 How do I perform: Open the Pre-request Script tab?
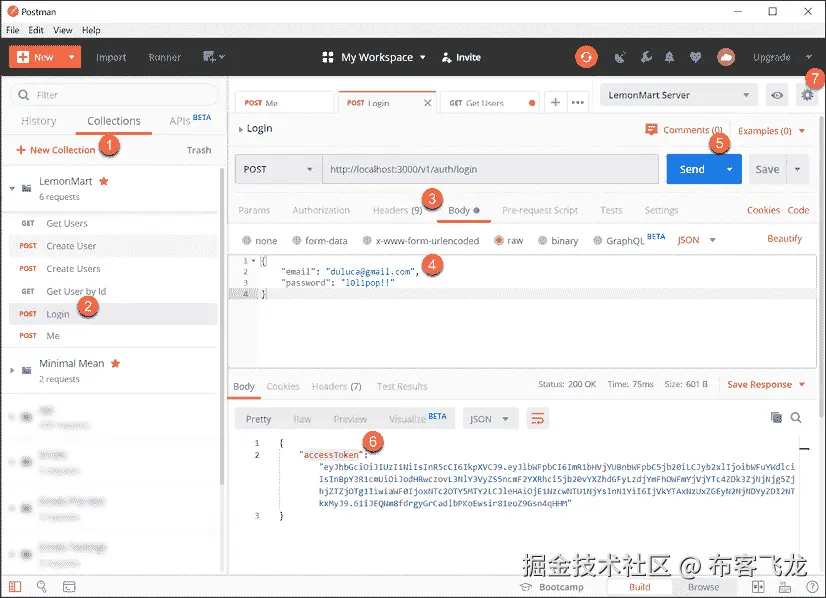pos(540,210)
